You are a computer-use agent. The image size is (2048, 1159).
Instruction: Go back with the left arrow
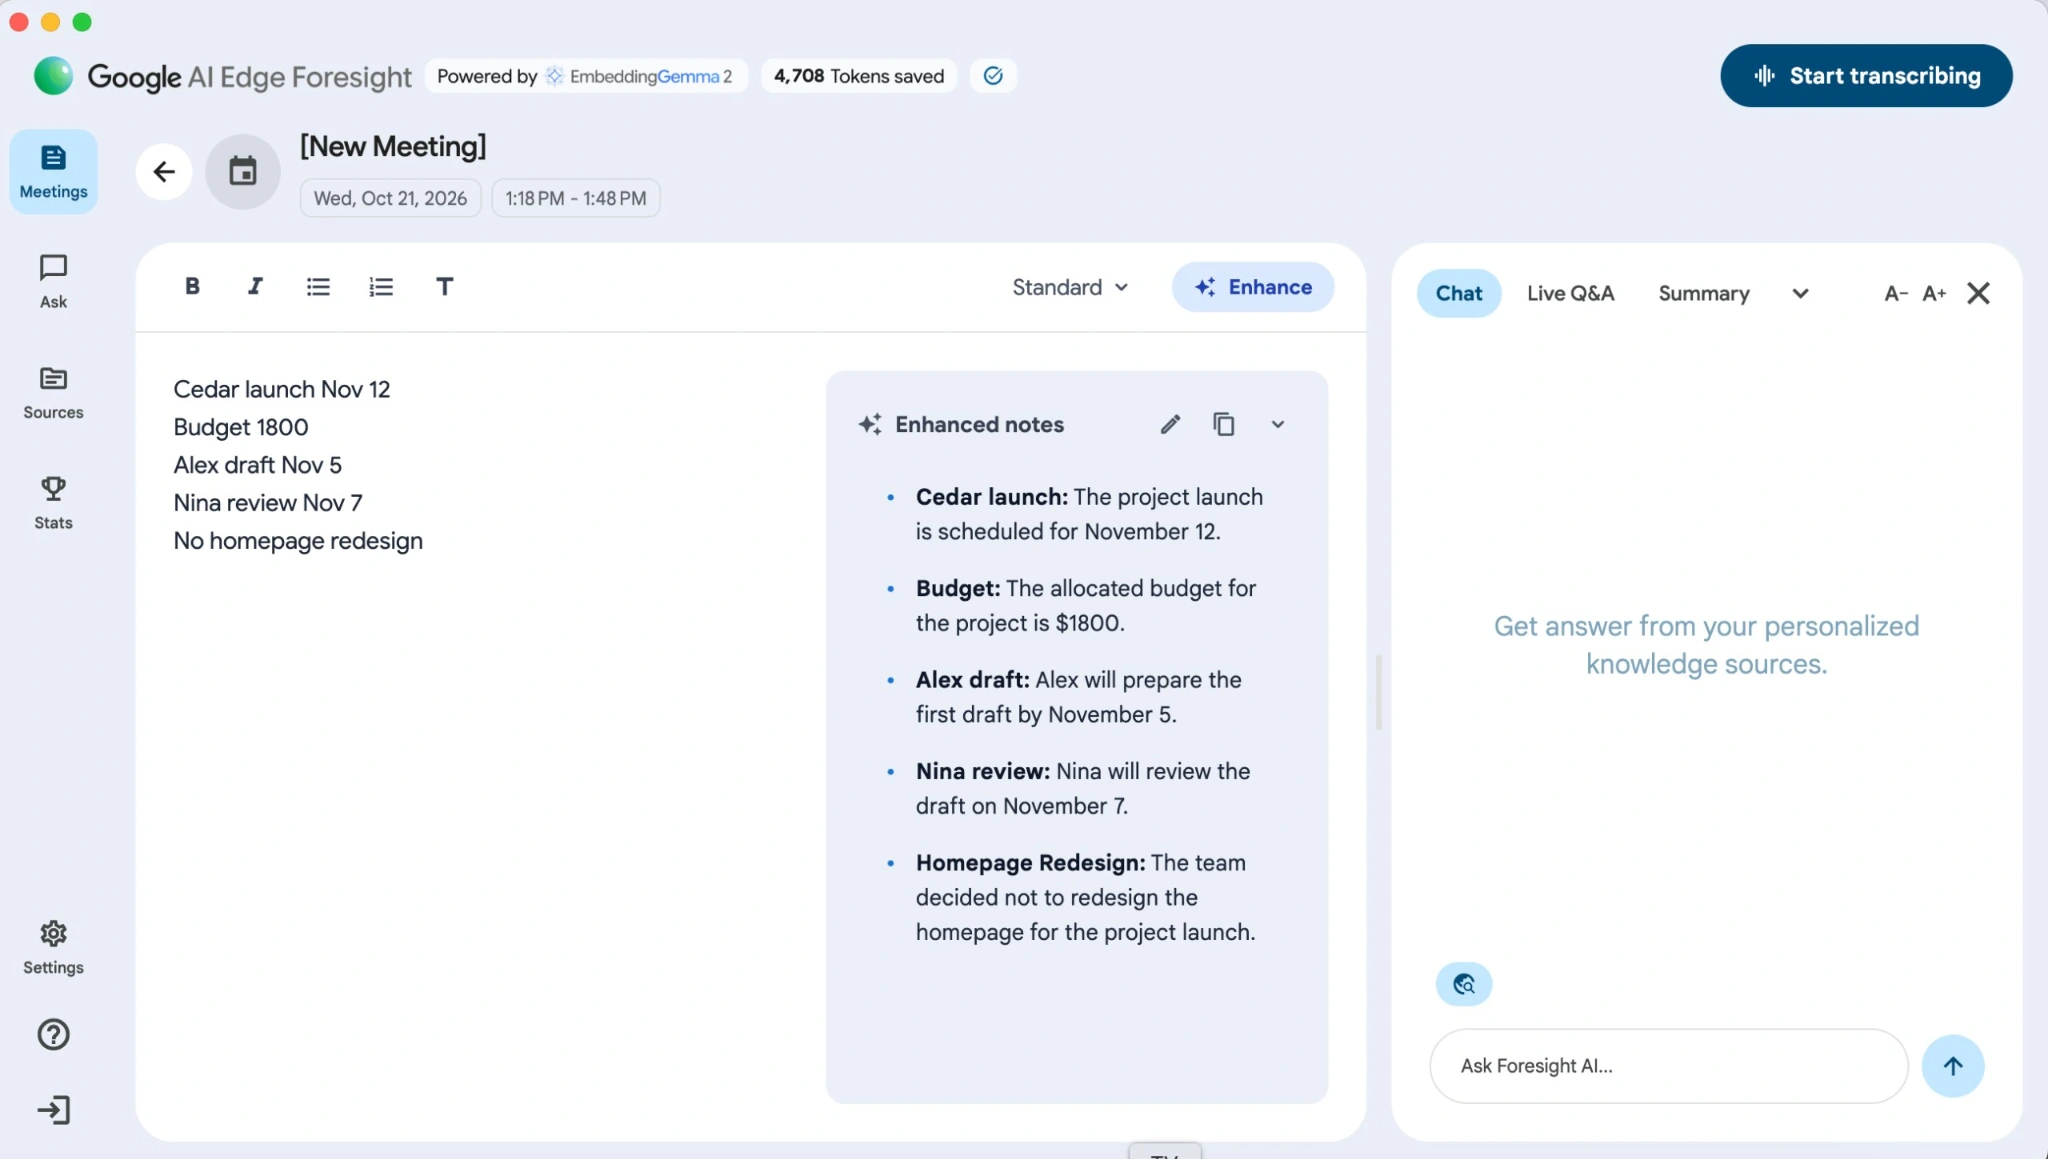[164, 172]
